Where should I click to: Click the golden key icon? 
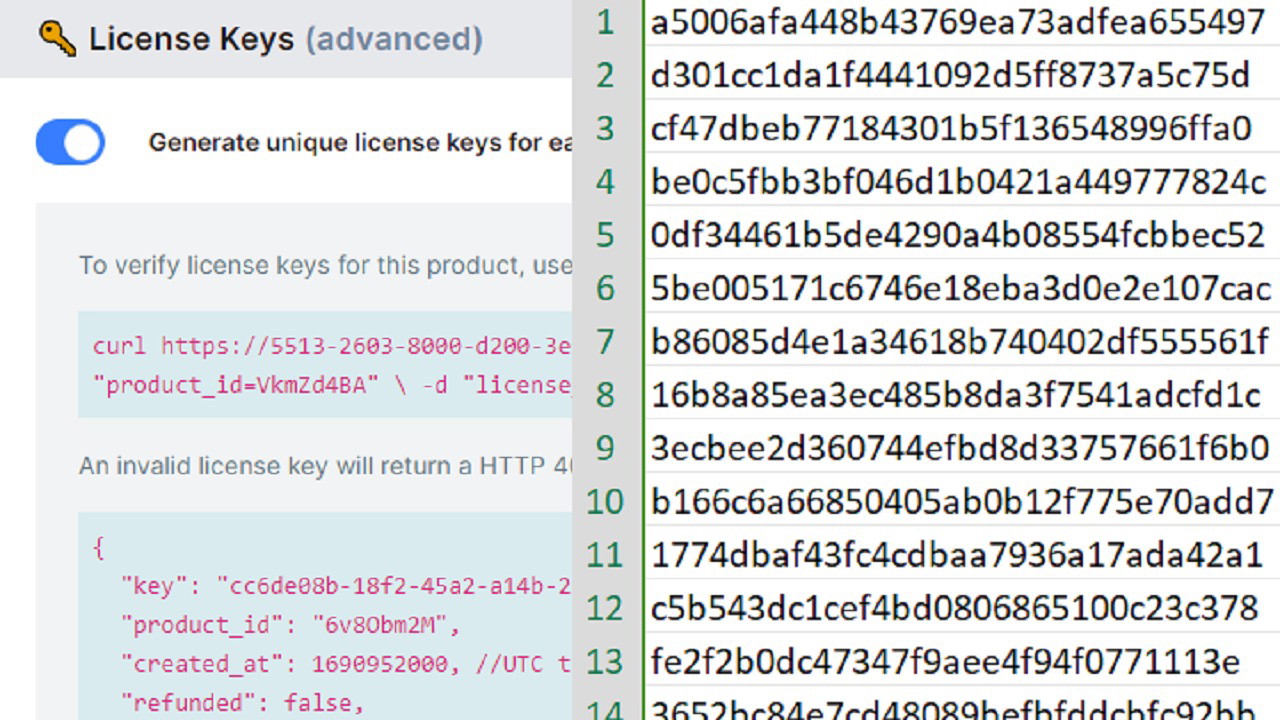[x=57, y=39]
